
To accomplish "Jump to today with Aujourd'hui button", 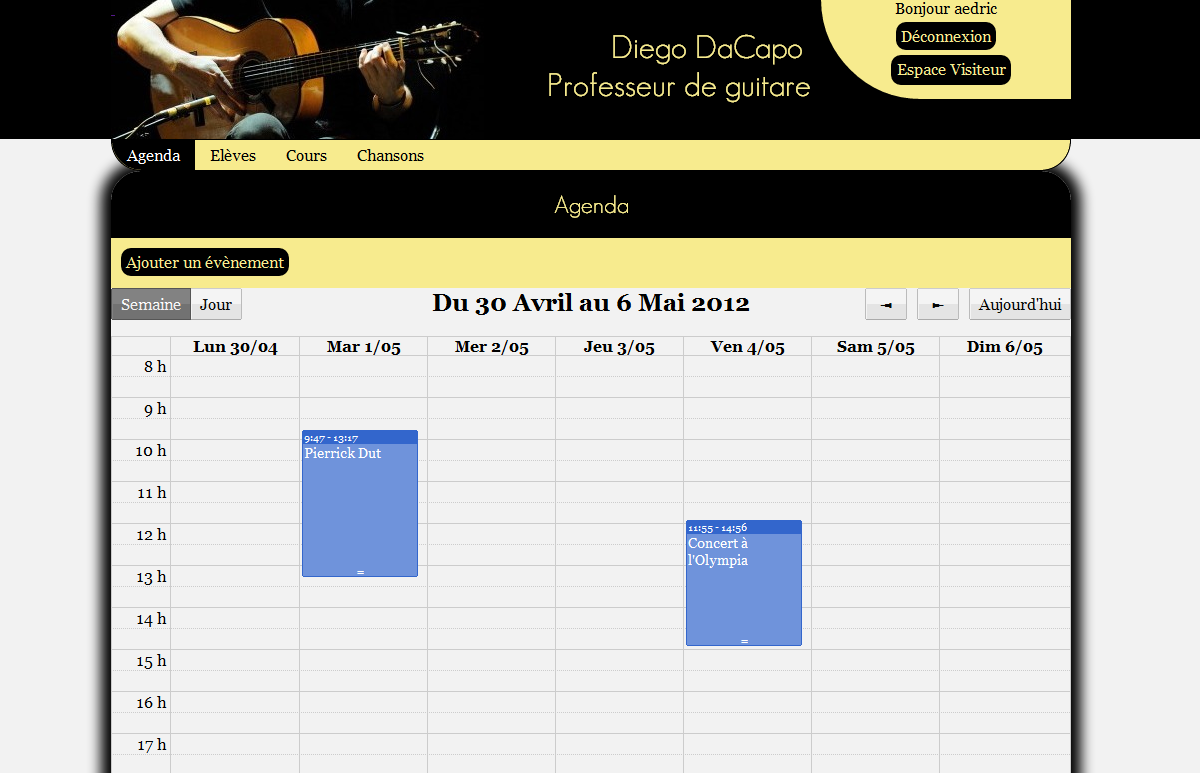I will coord(1019,305).
